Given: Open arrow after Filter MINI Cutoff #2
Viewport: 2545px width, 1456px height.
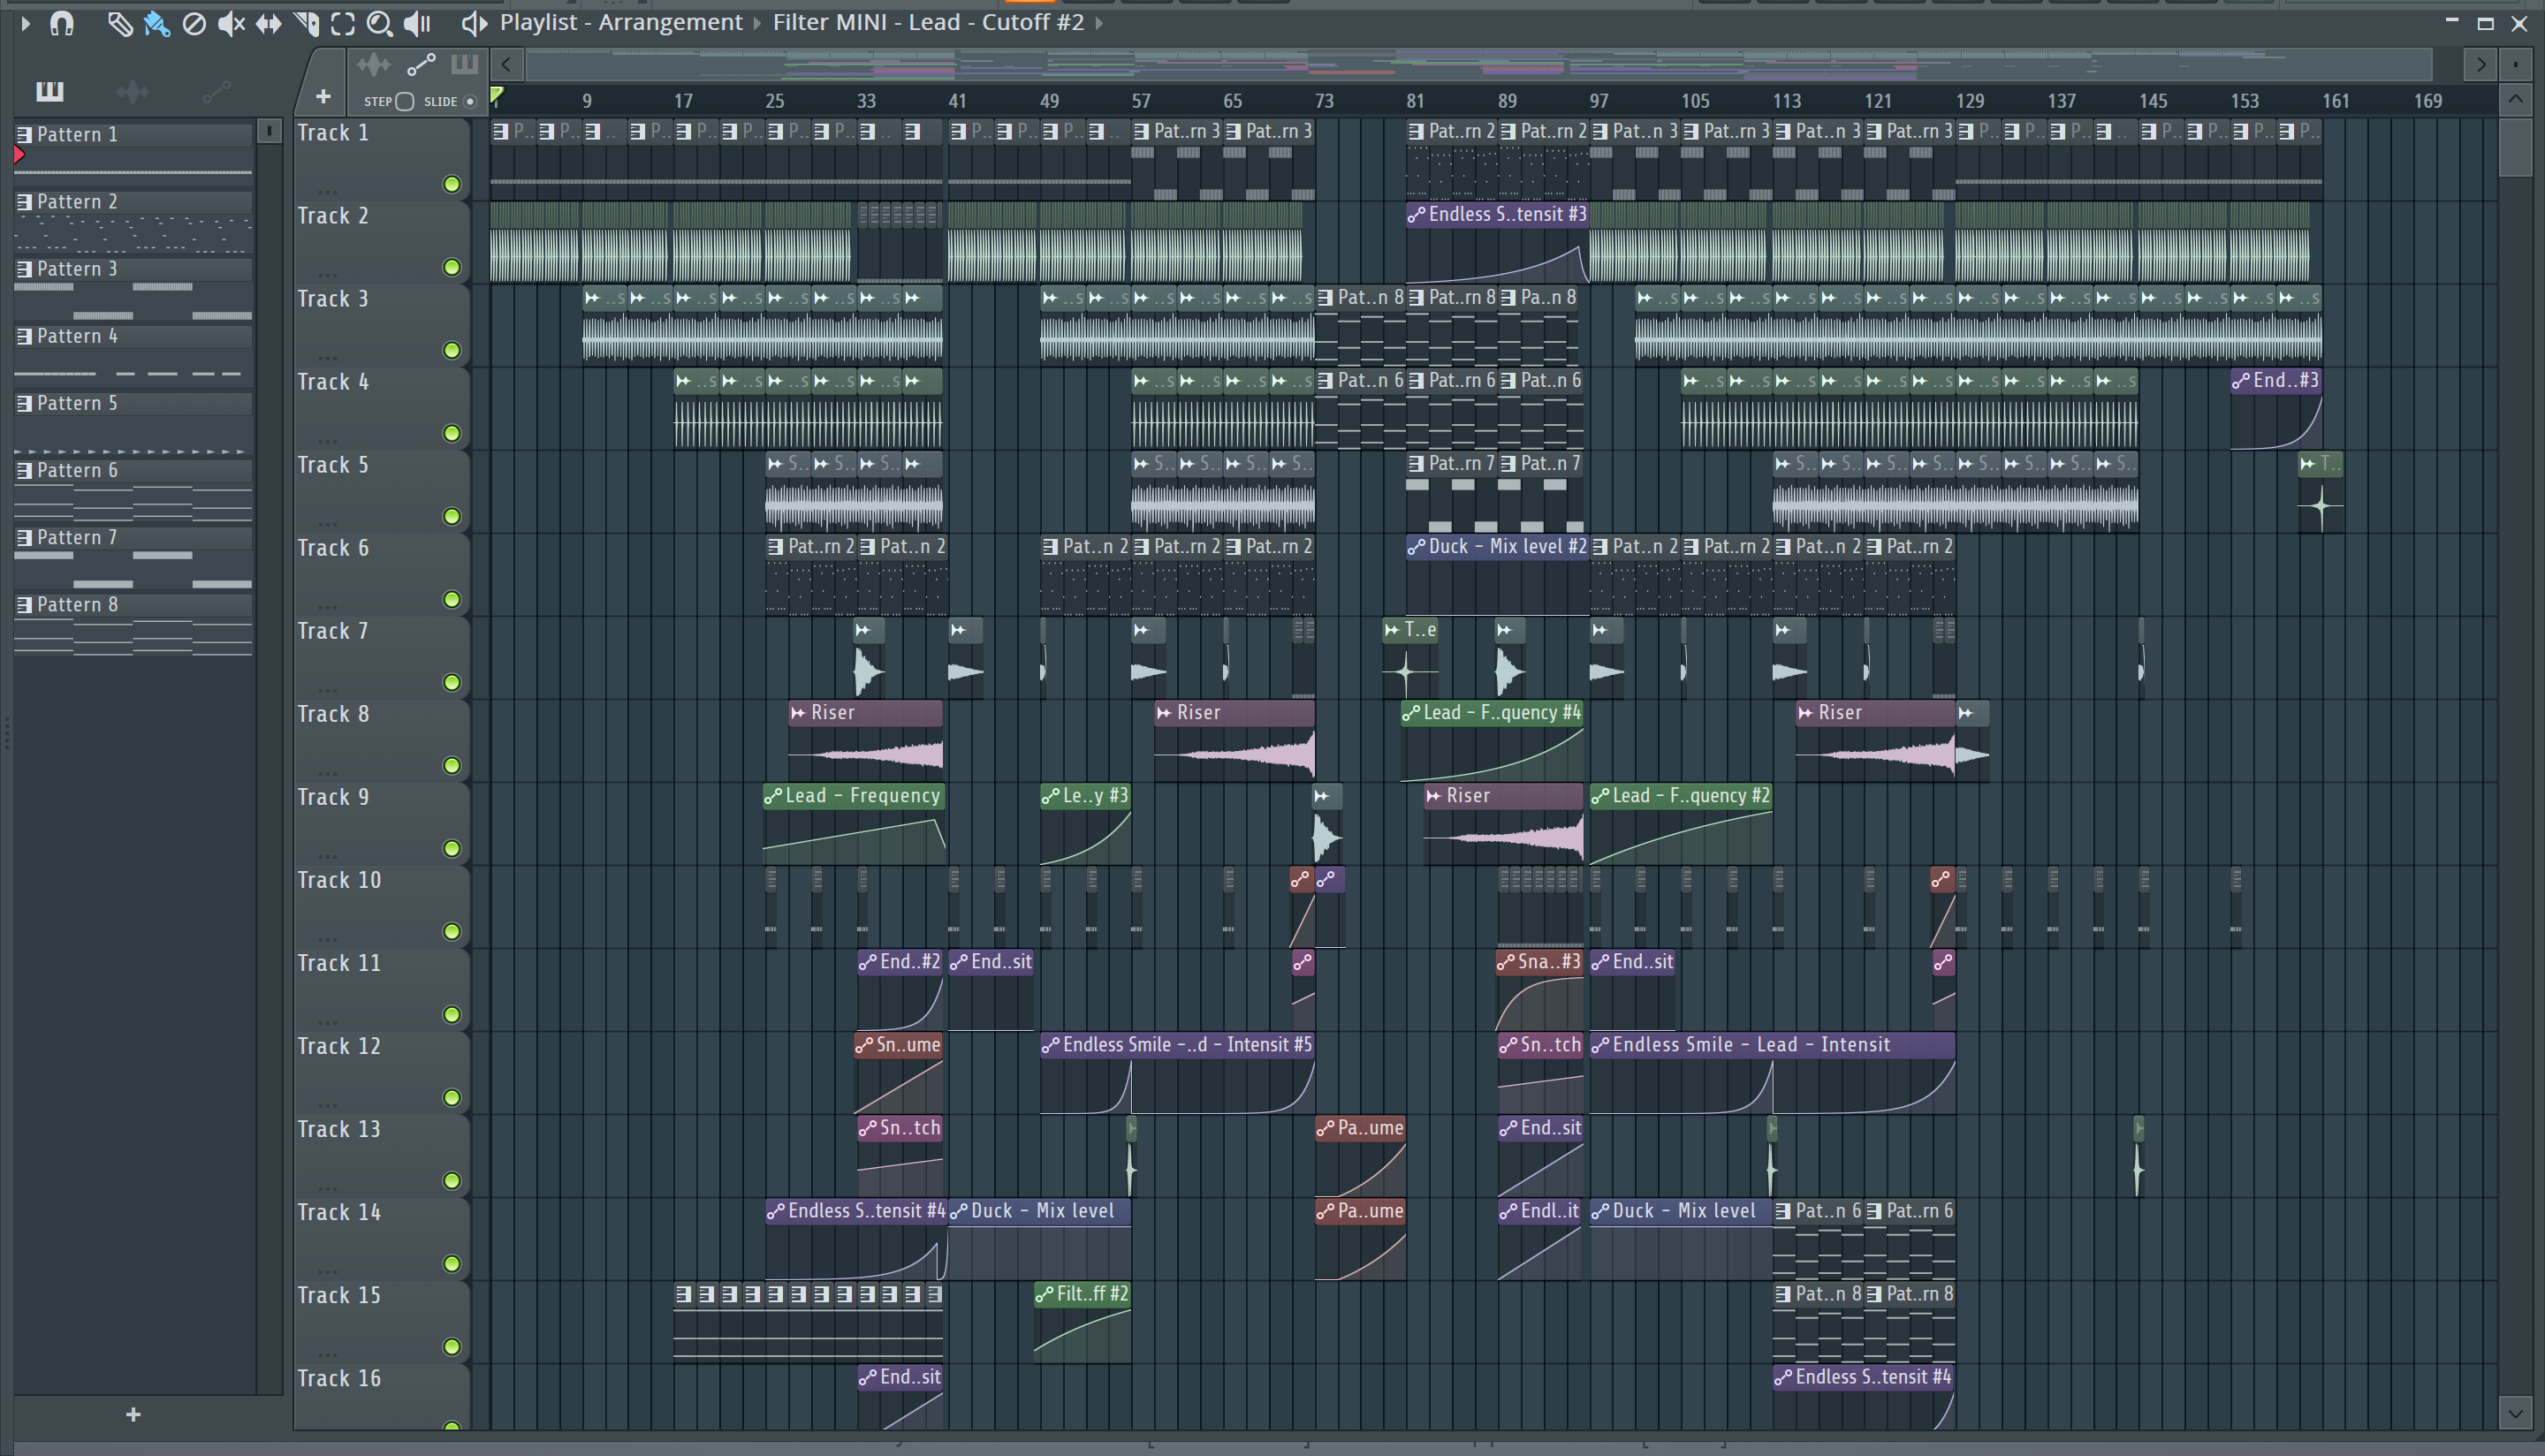Looking at the screenshot, I should click(1099, 23).
